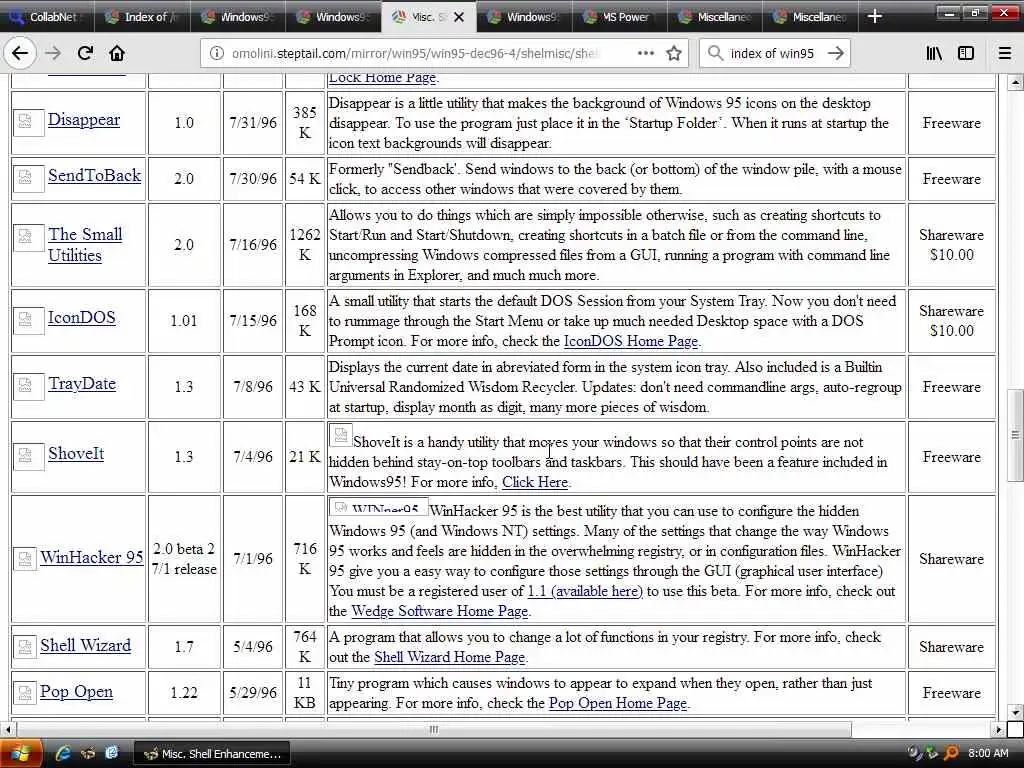The width and height of the screenshot is (1024, 768).
Task: Open the browser home page
Action: pyautogui.click(x=117, y=54)
